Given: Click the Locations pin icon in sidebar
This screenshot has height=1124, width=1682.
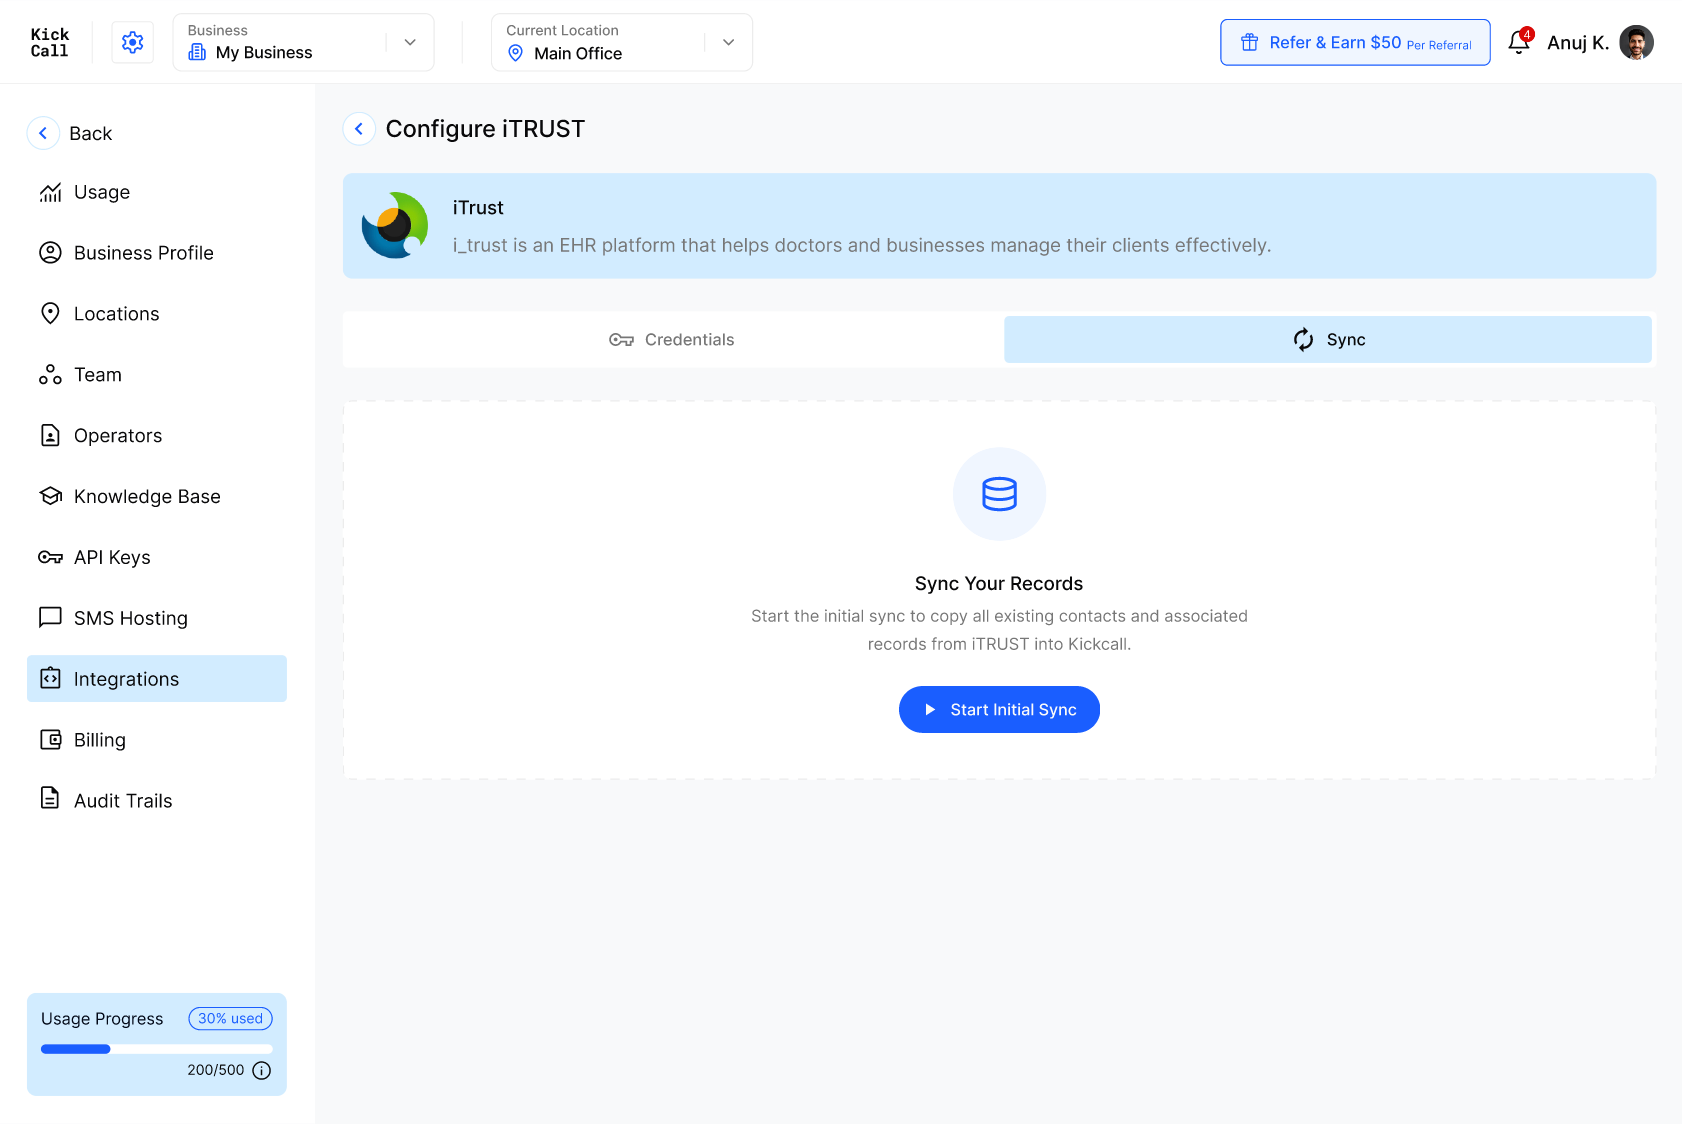Looking at the screenshot, I should (x=50, y=314).
